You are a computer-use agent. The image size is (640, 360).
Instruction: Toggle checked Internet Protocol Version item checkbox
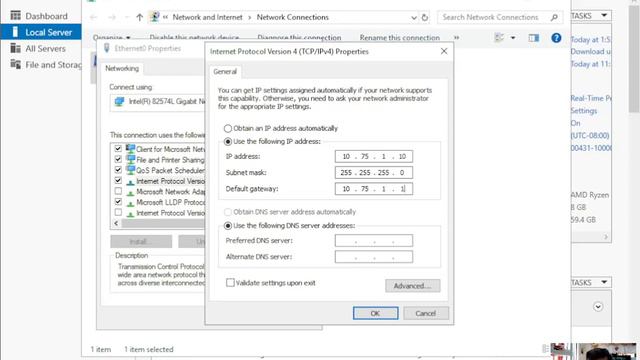tap(118, 180)
